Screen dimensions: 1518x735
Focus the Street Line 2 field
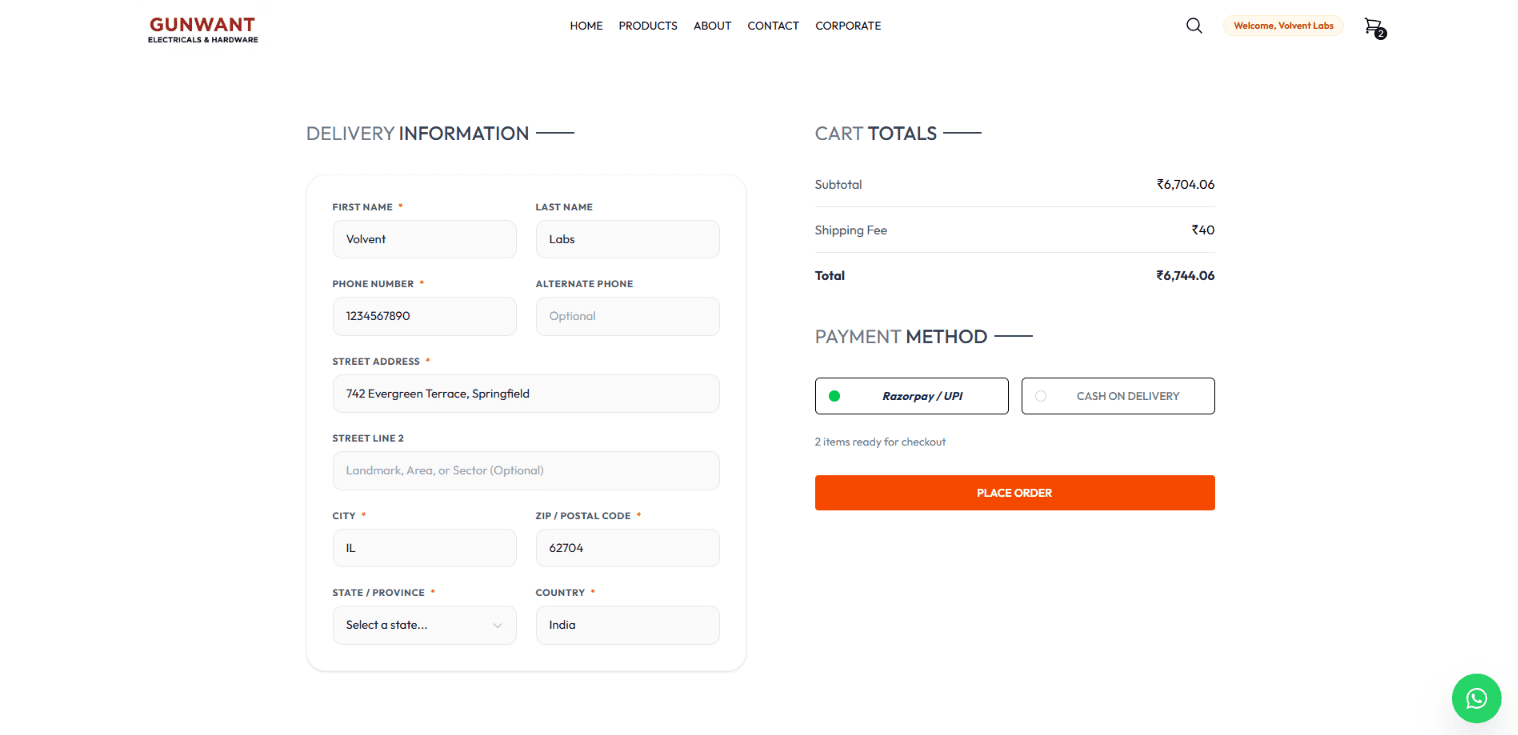(x=526, y=471)
